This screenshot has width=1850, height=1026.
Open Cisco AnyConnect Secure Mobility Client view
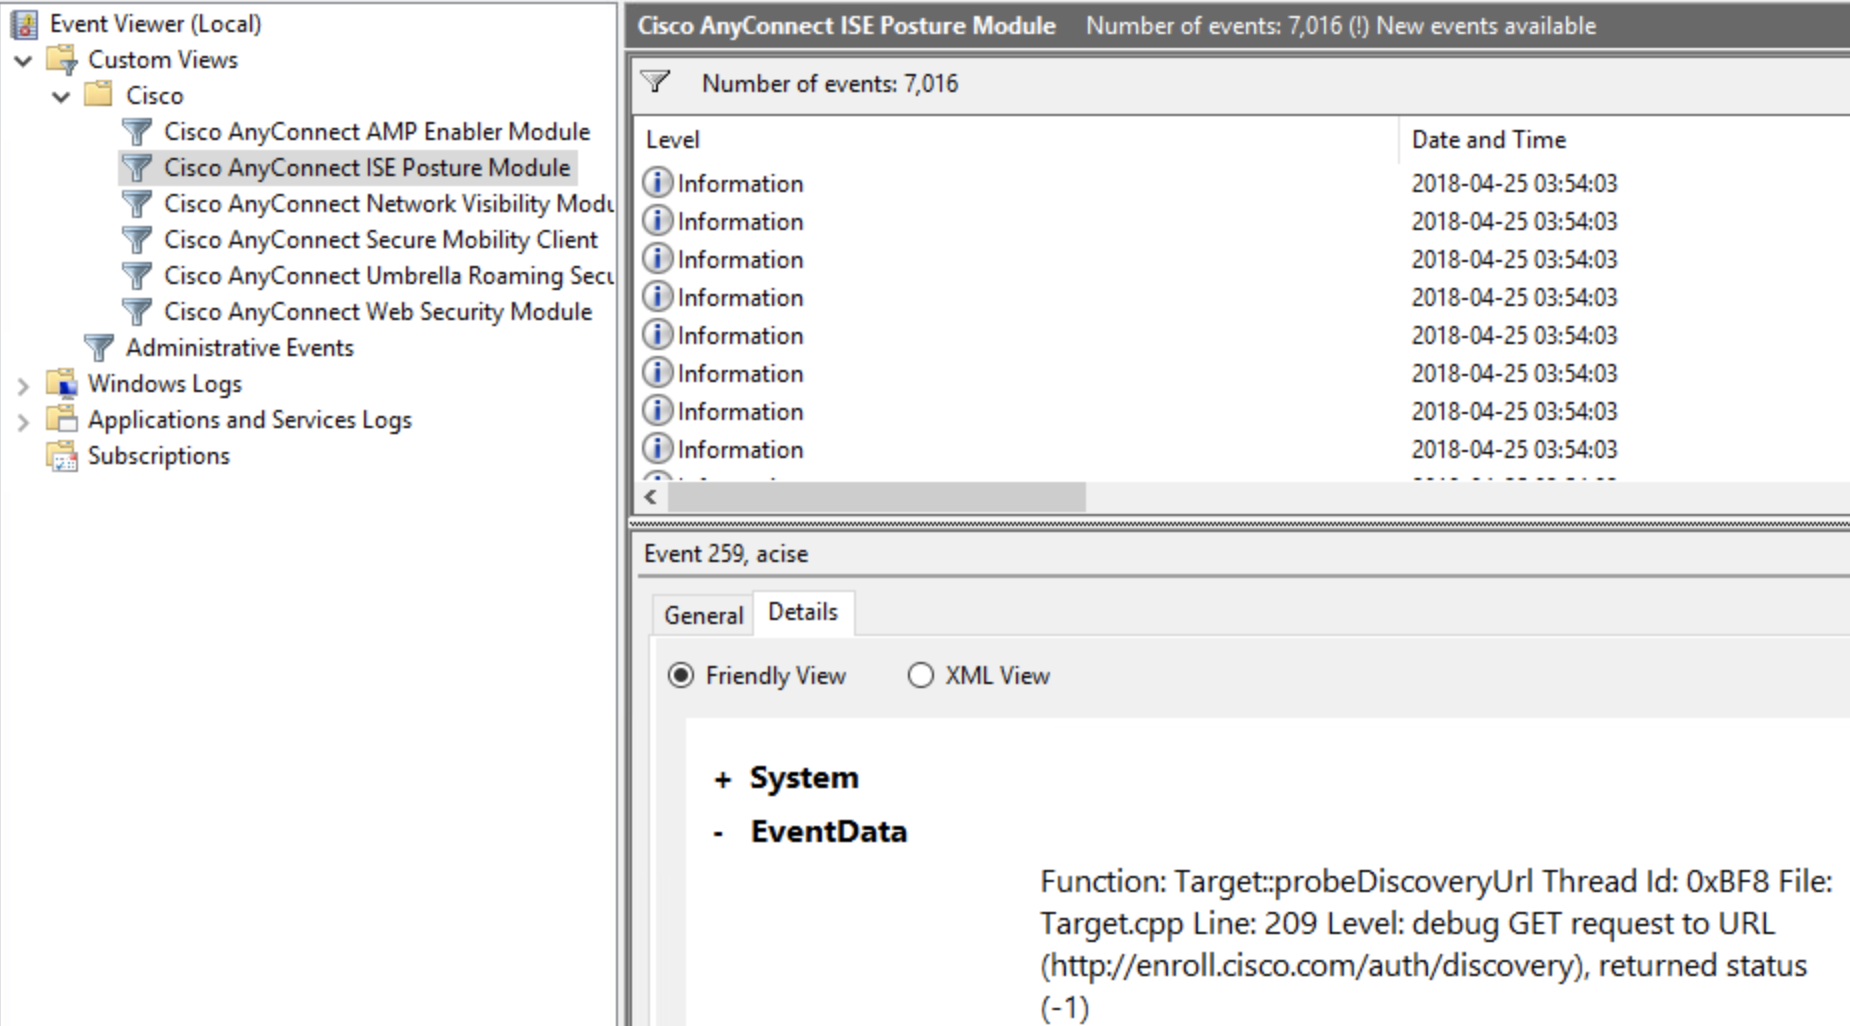pos(381,240)
